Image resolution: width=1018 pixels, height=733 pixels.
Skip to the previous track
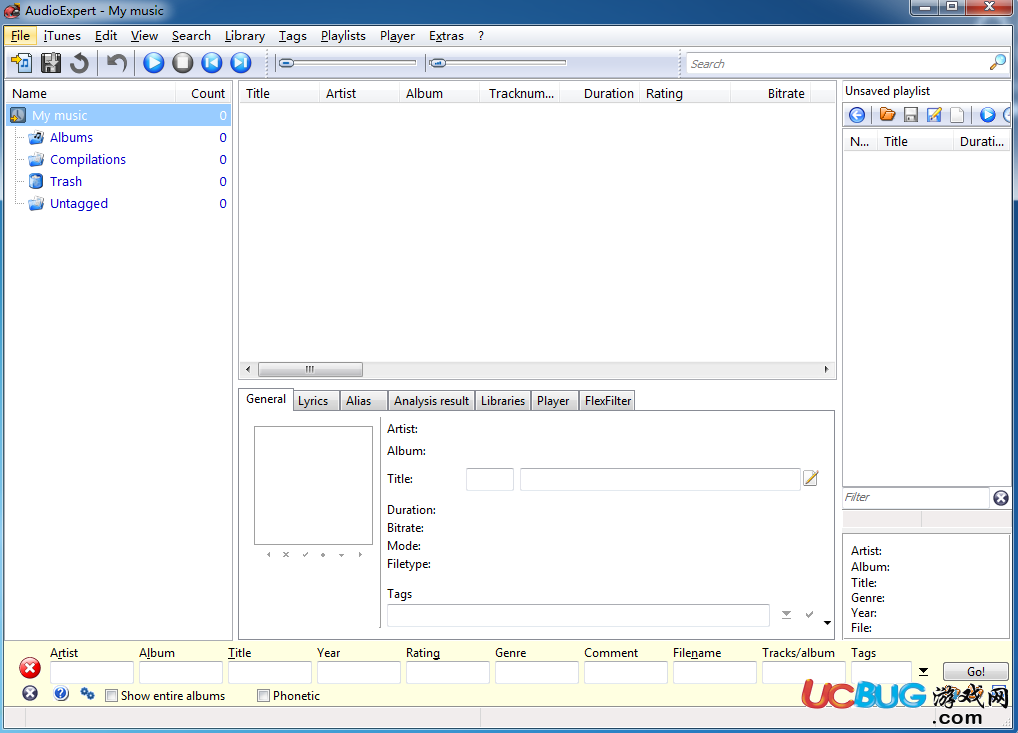click(212, 63)
